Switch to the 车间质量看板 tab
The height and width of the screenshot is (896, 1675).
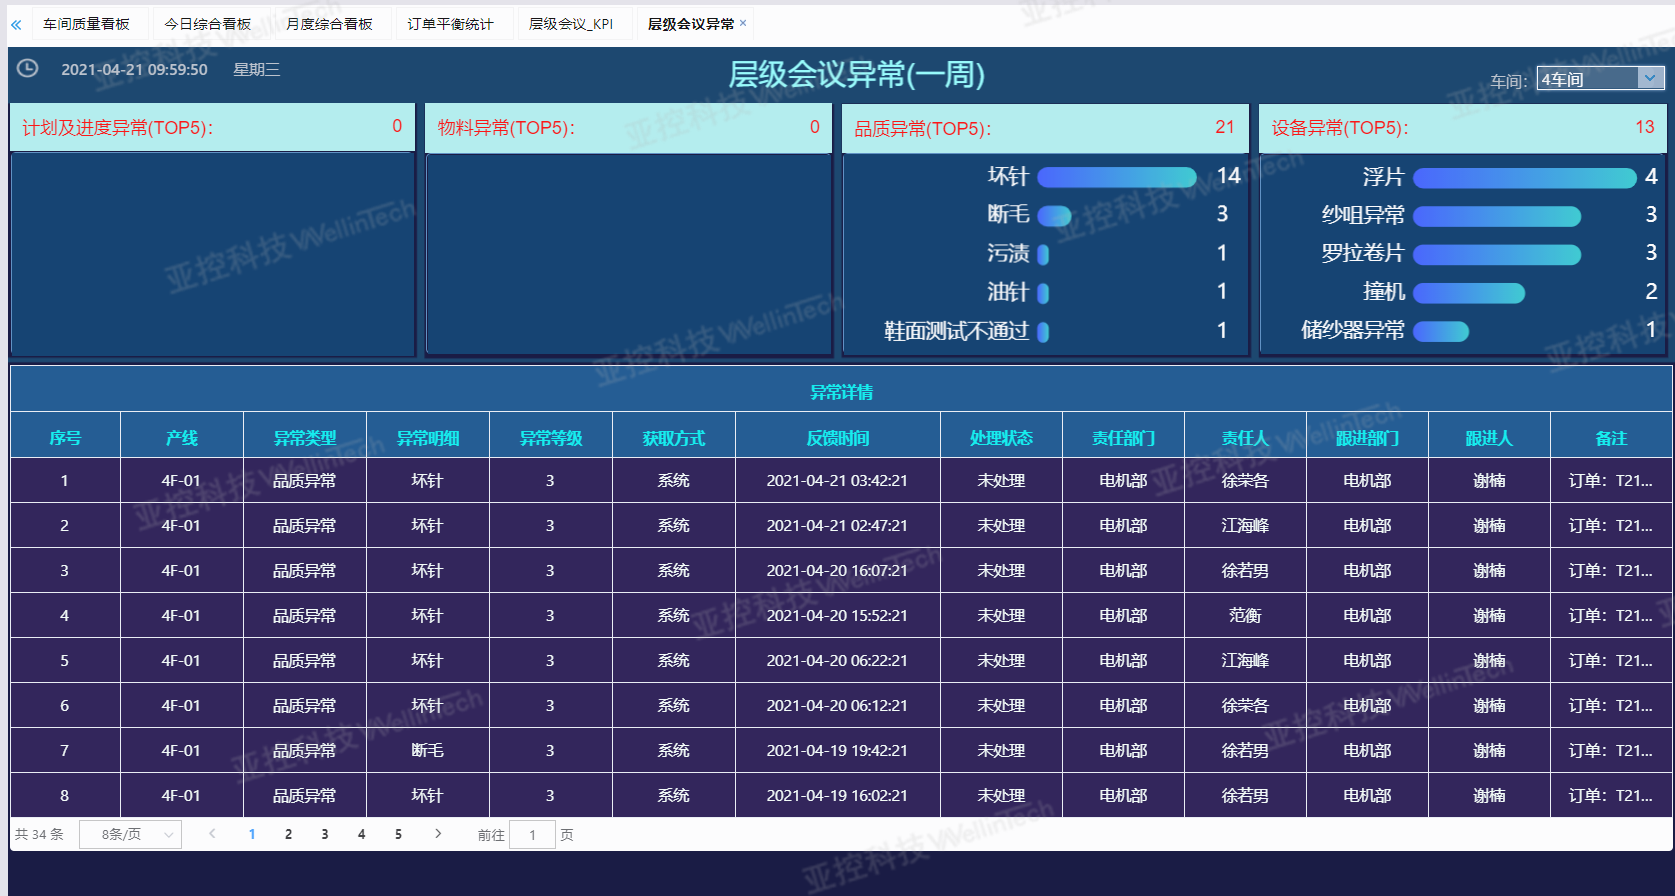[86, 24]
